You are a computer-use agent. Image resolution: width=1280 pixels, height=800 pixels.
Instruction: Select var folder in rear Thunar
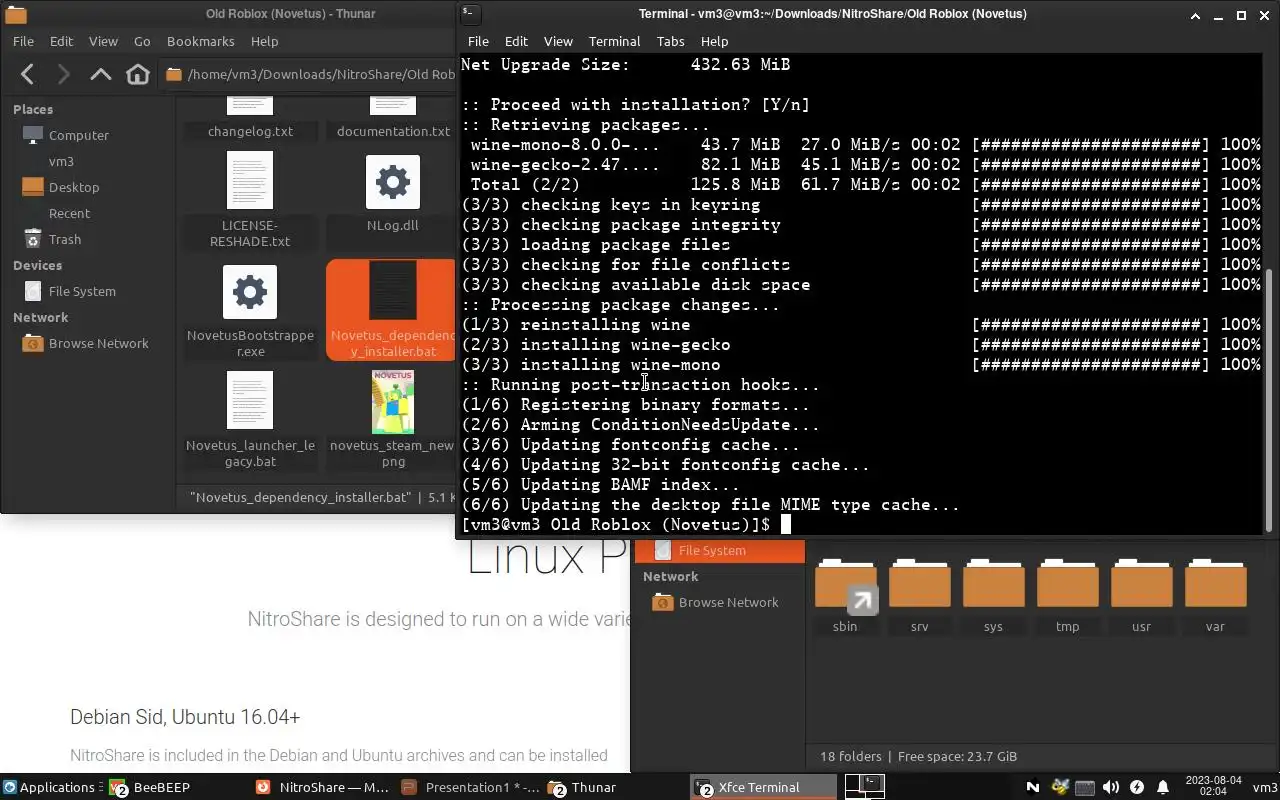[1215, 595]
